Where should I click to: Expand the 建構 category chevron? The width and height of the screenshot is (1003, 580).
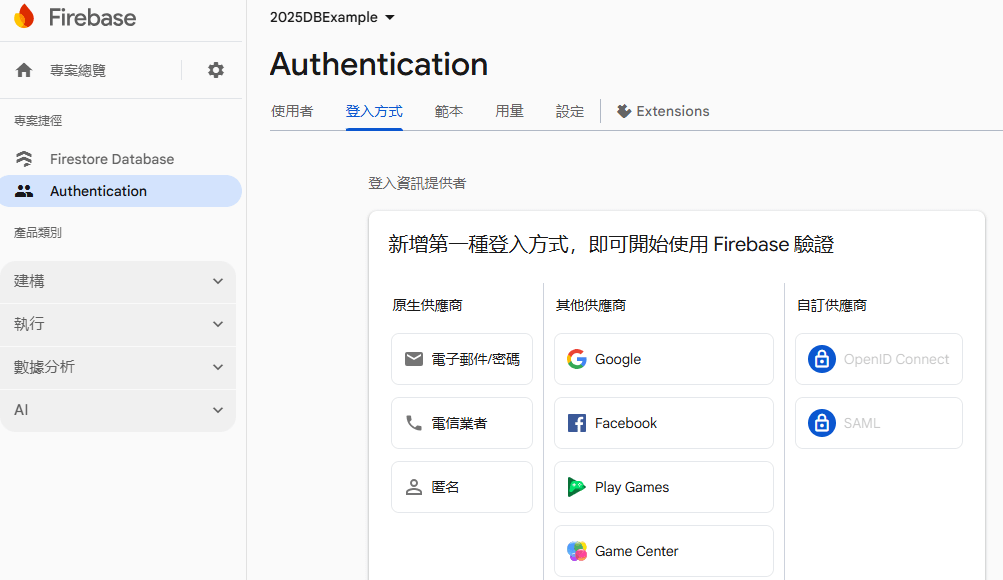tap(218, 281)
